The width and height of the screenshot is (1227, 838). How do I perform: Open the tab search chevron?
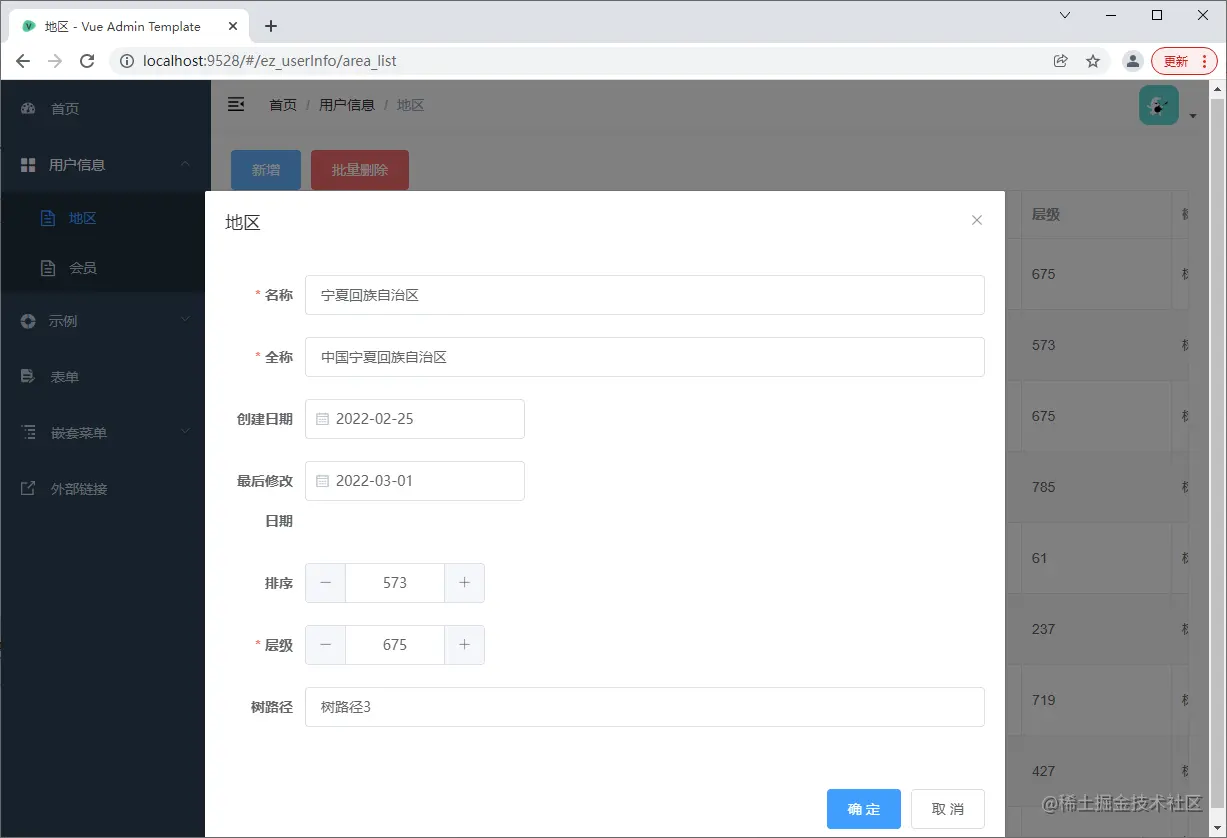coord(1065,15)
